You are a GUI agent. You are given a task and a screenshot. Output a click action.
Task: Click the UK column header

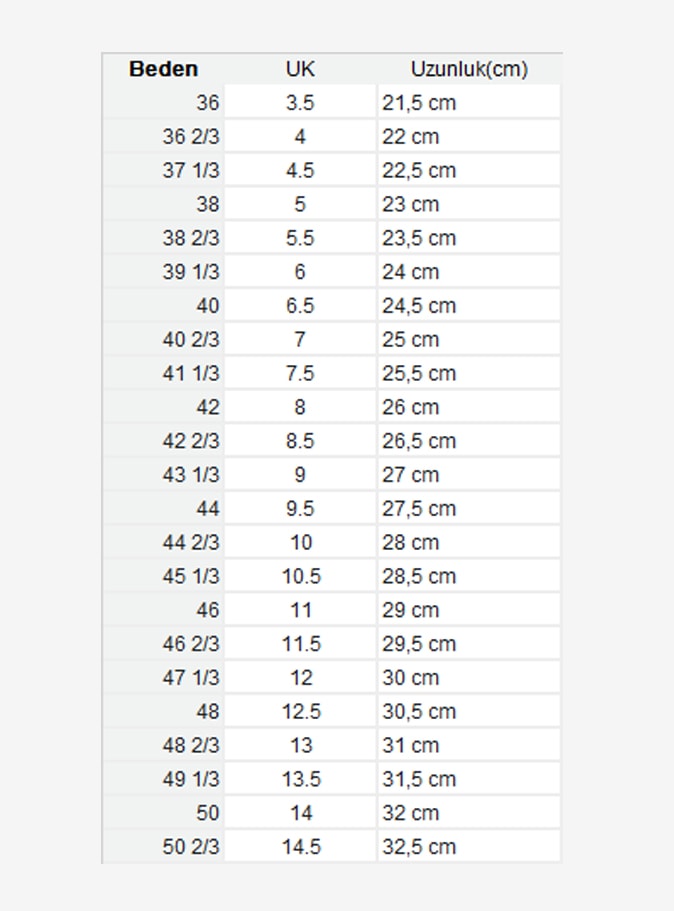[x=300, y=69]
